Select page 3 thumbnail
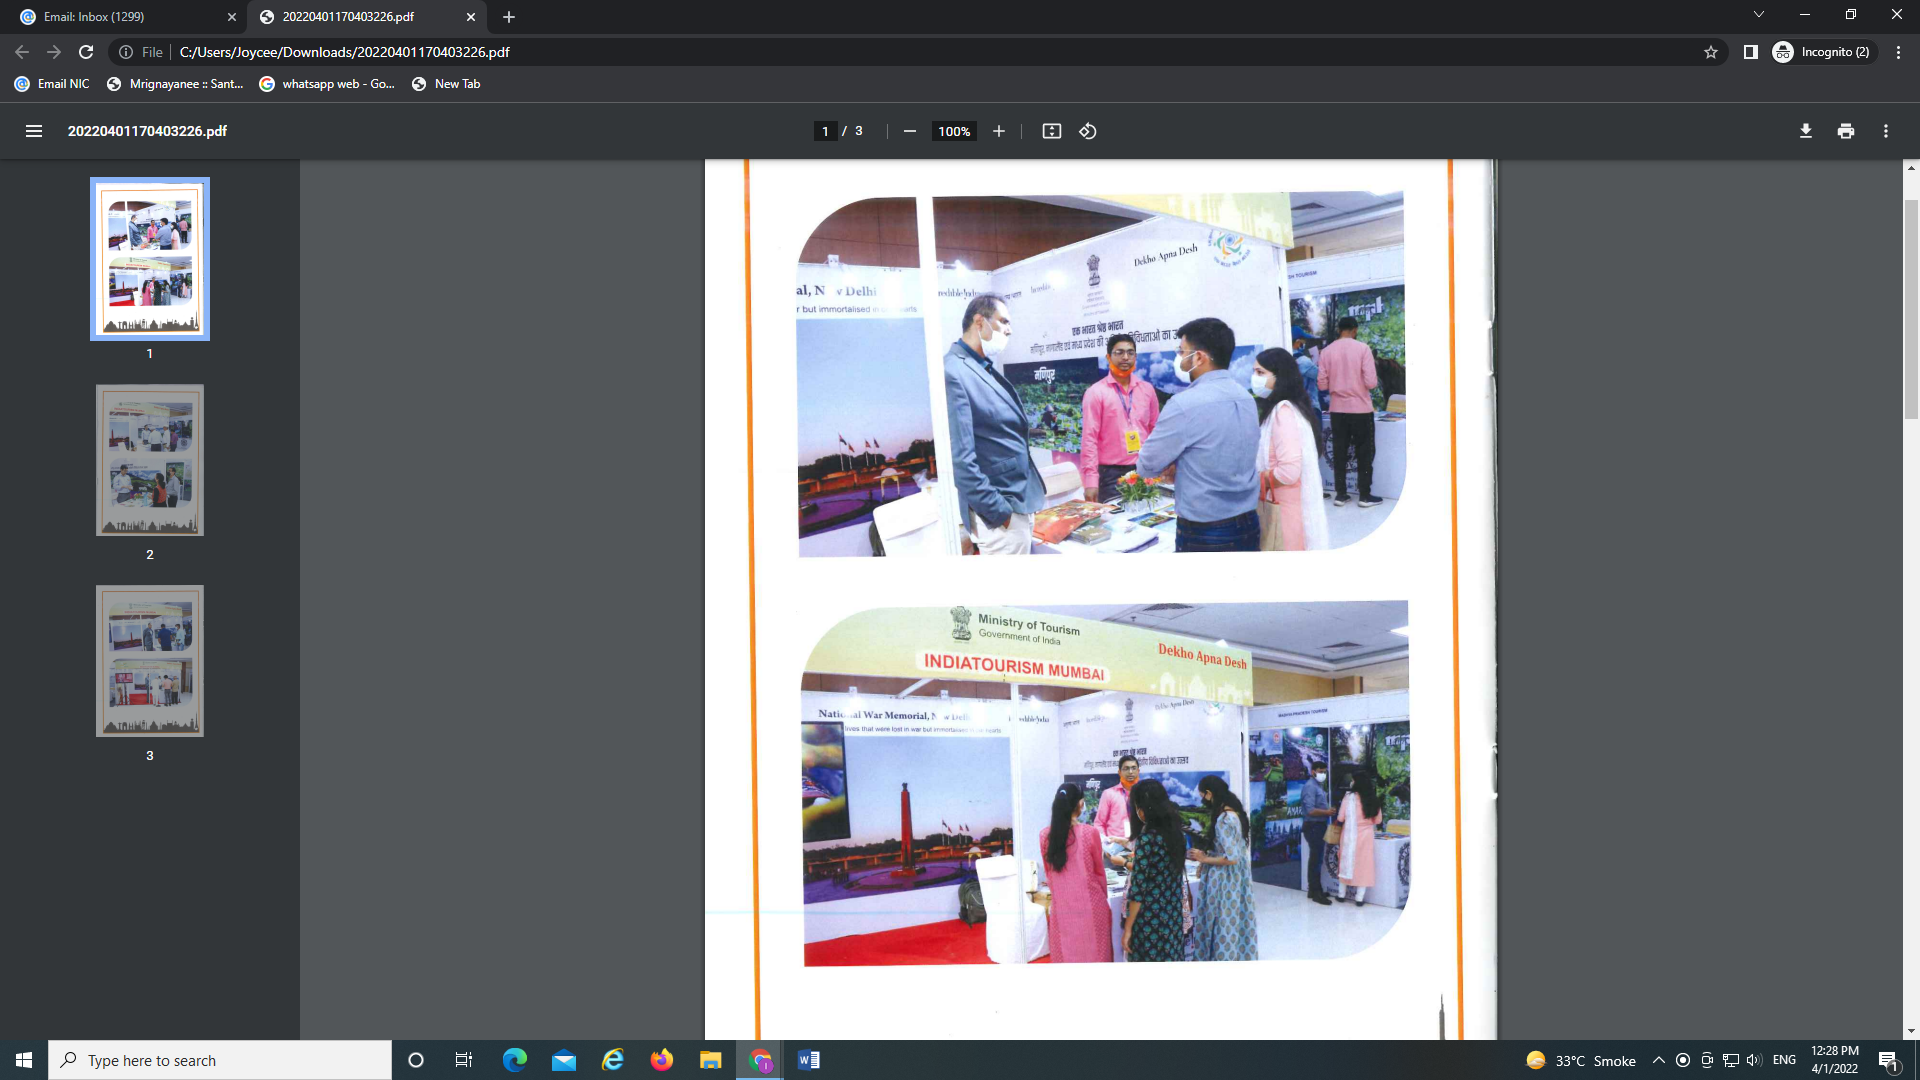This screenshot has height=1080, width=1920. click(150, 661)
